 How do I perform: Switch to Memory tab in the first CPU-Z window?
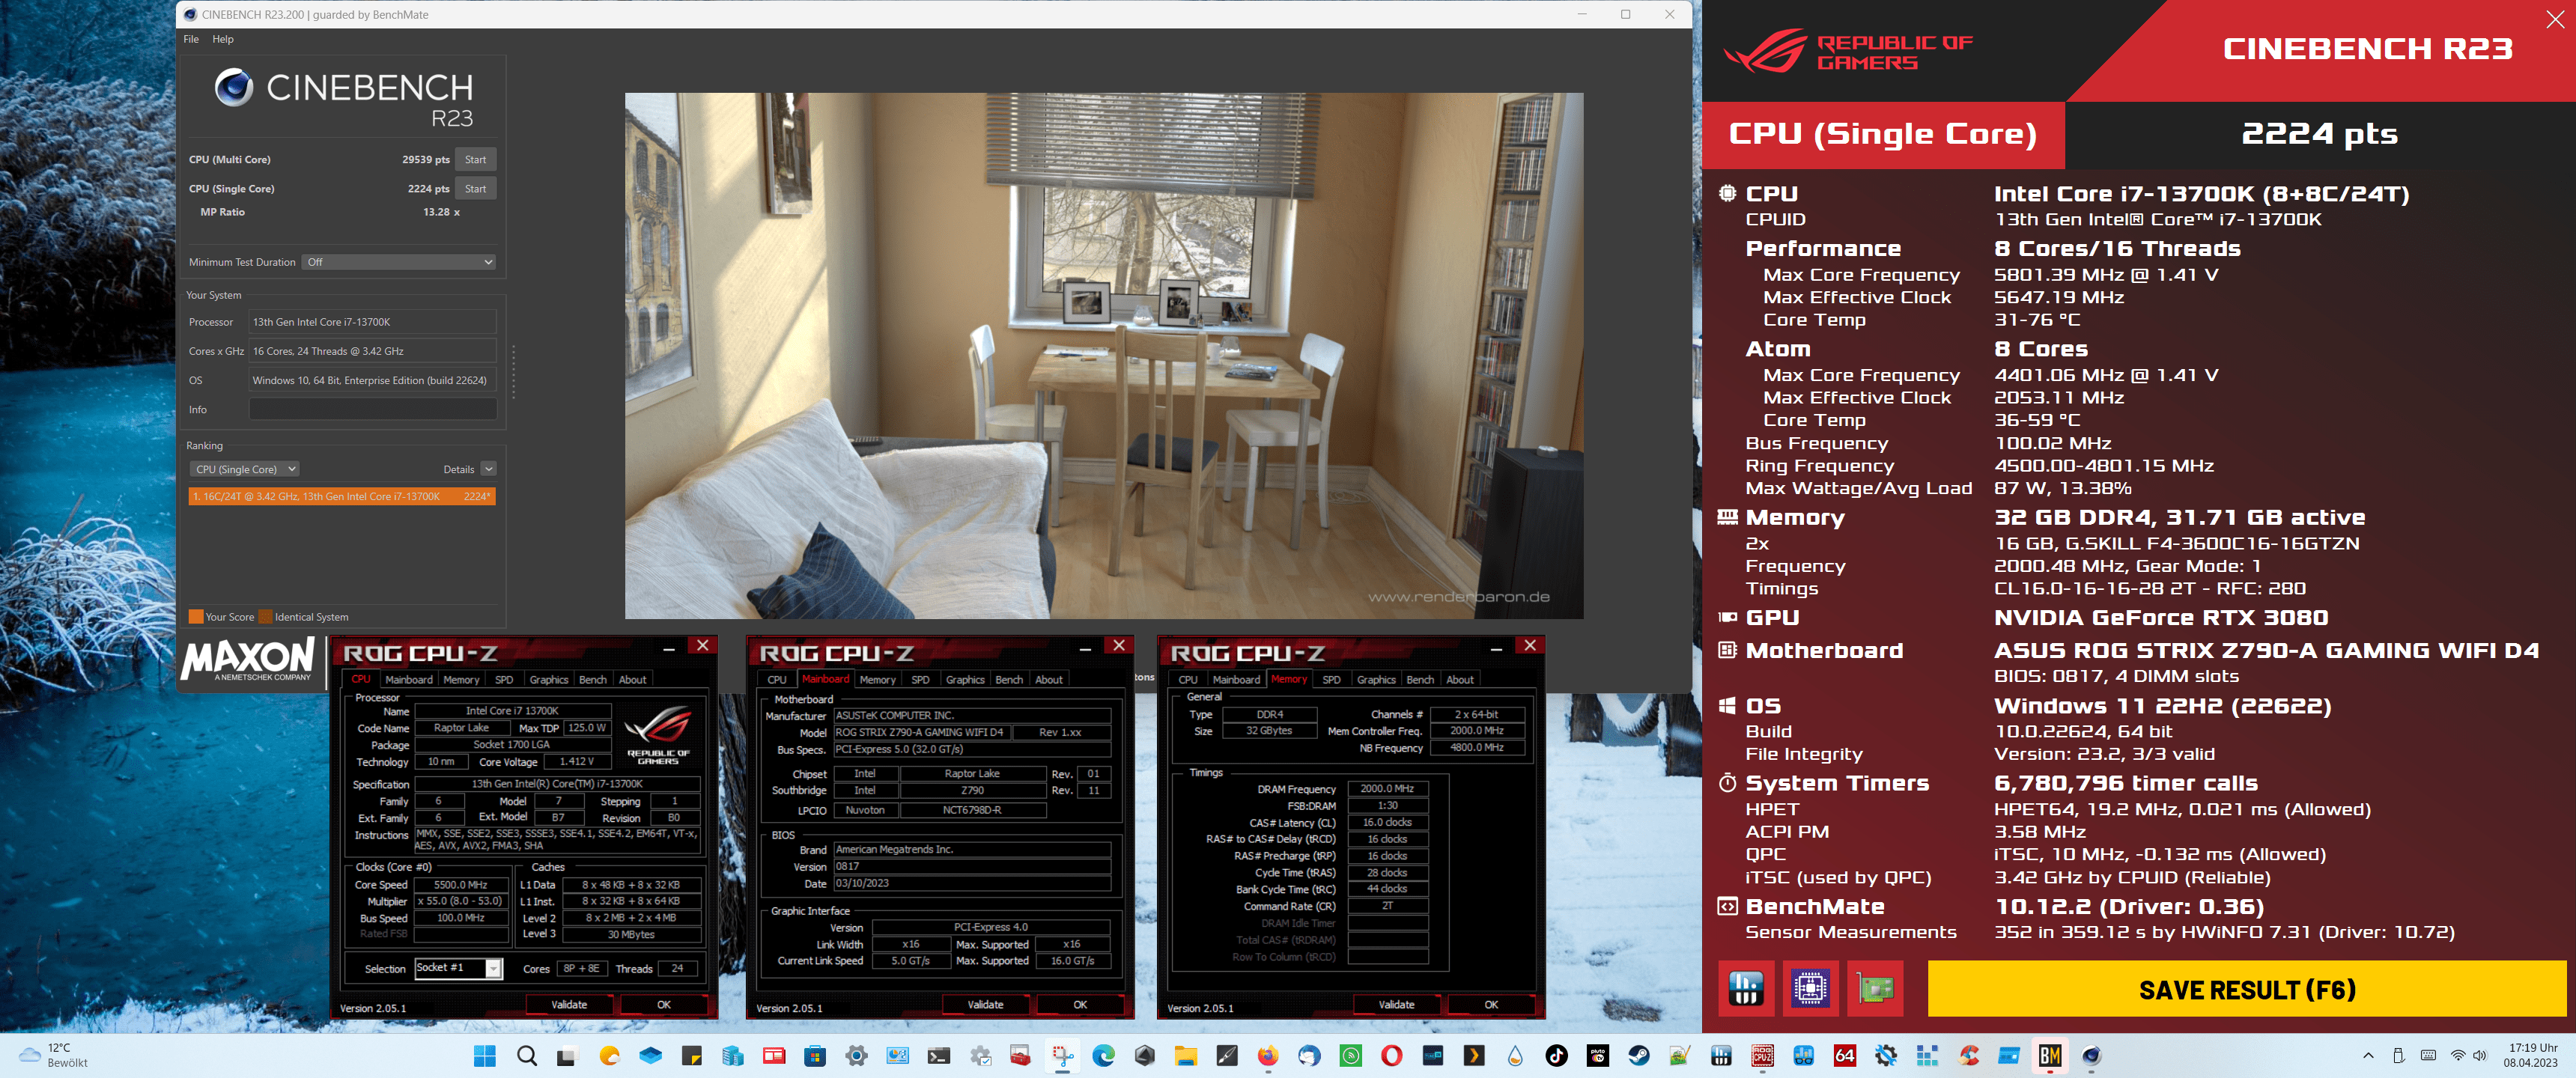point(461,679)
